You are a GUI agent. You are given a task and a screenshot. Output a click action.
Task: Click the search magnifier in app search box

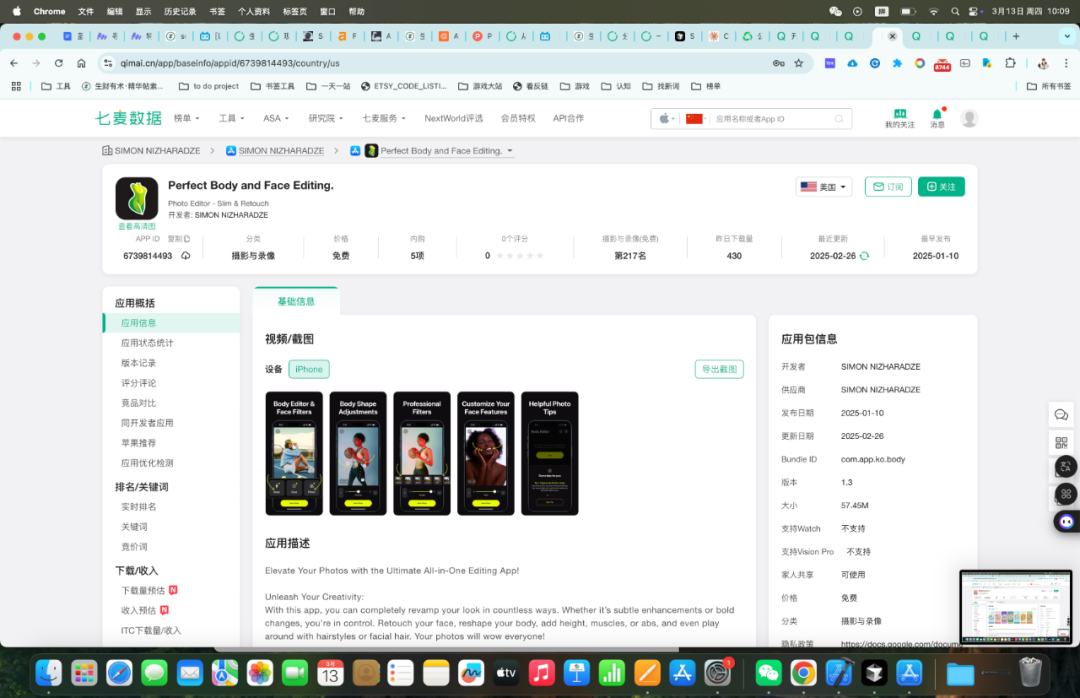click(x=839, y=119)
